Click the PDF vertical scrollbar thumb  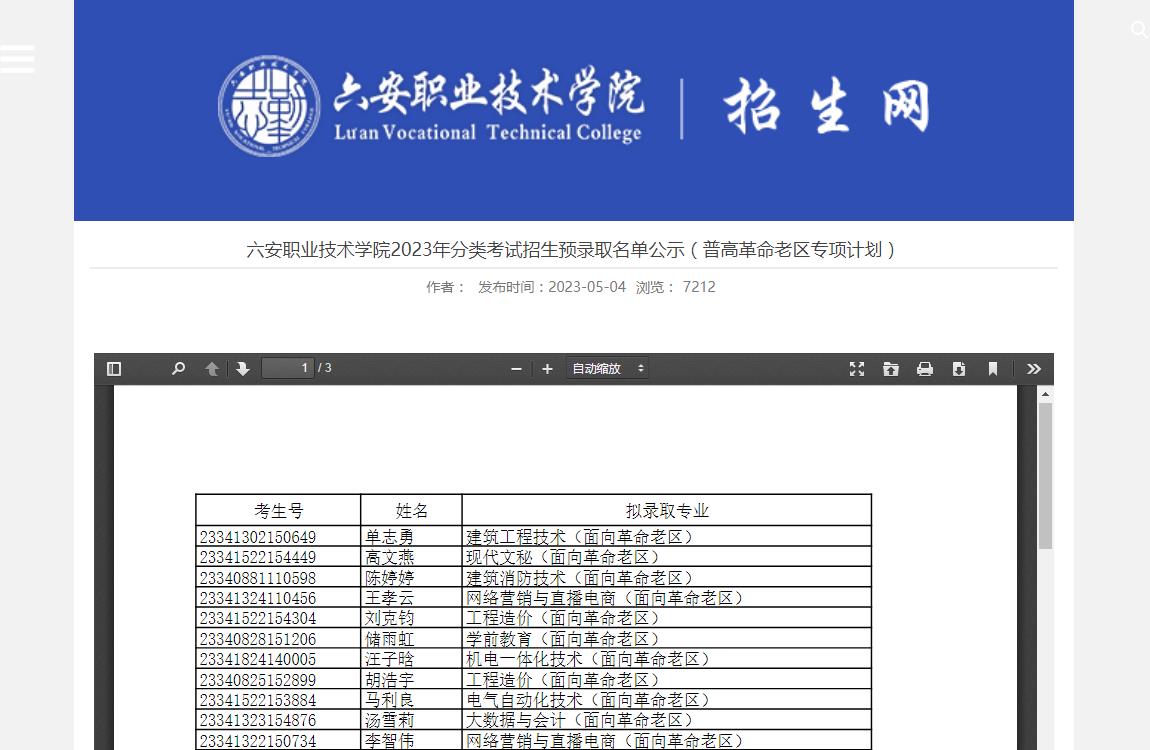pyautogui.click(x=1045, y=475)
